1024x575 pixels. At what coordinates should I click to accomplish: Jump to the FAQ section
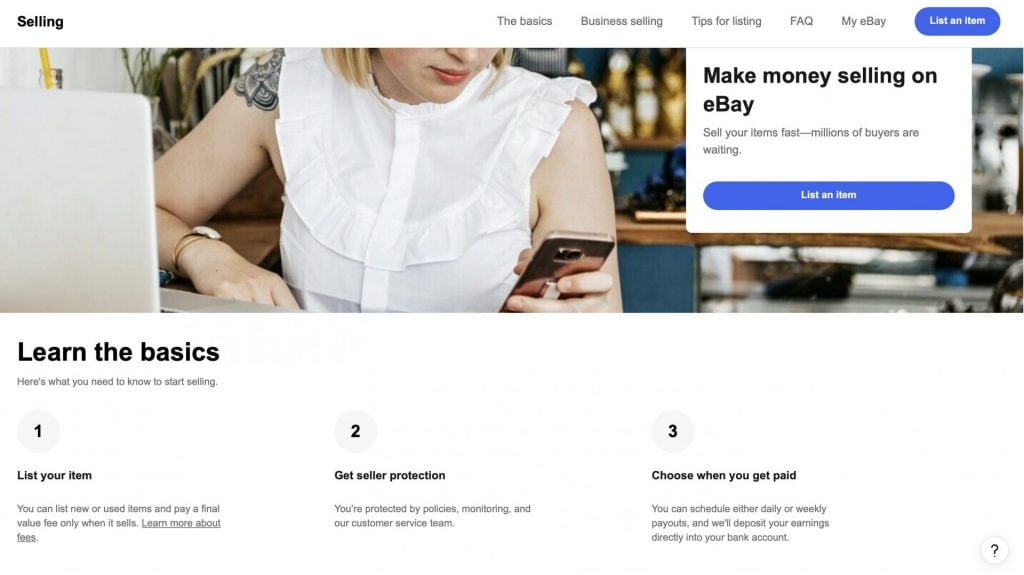point(801,21)
